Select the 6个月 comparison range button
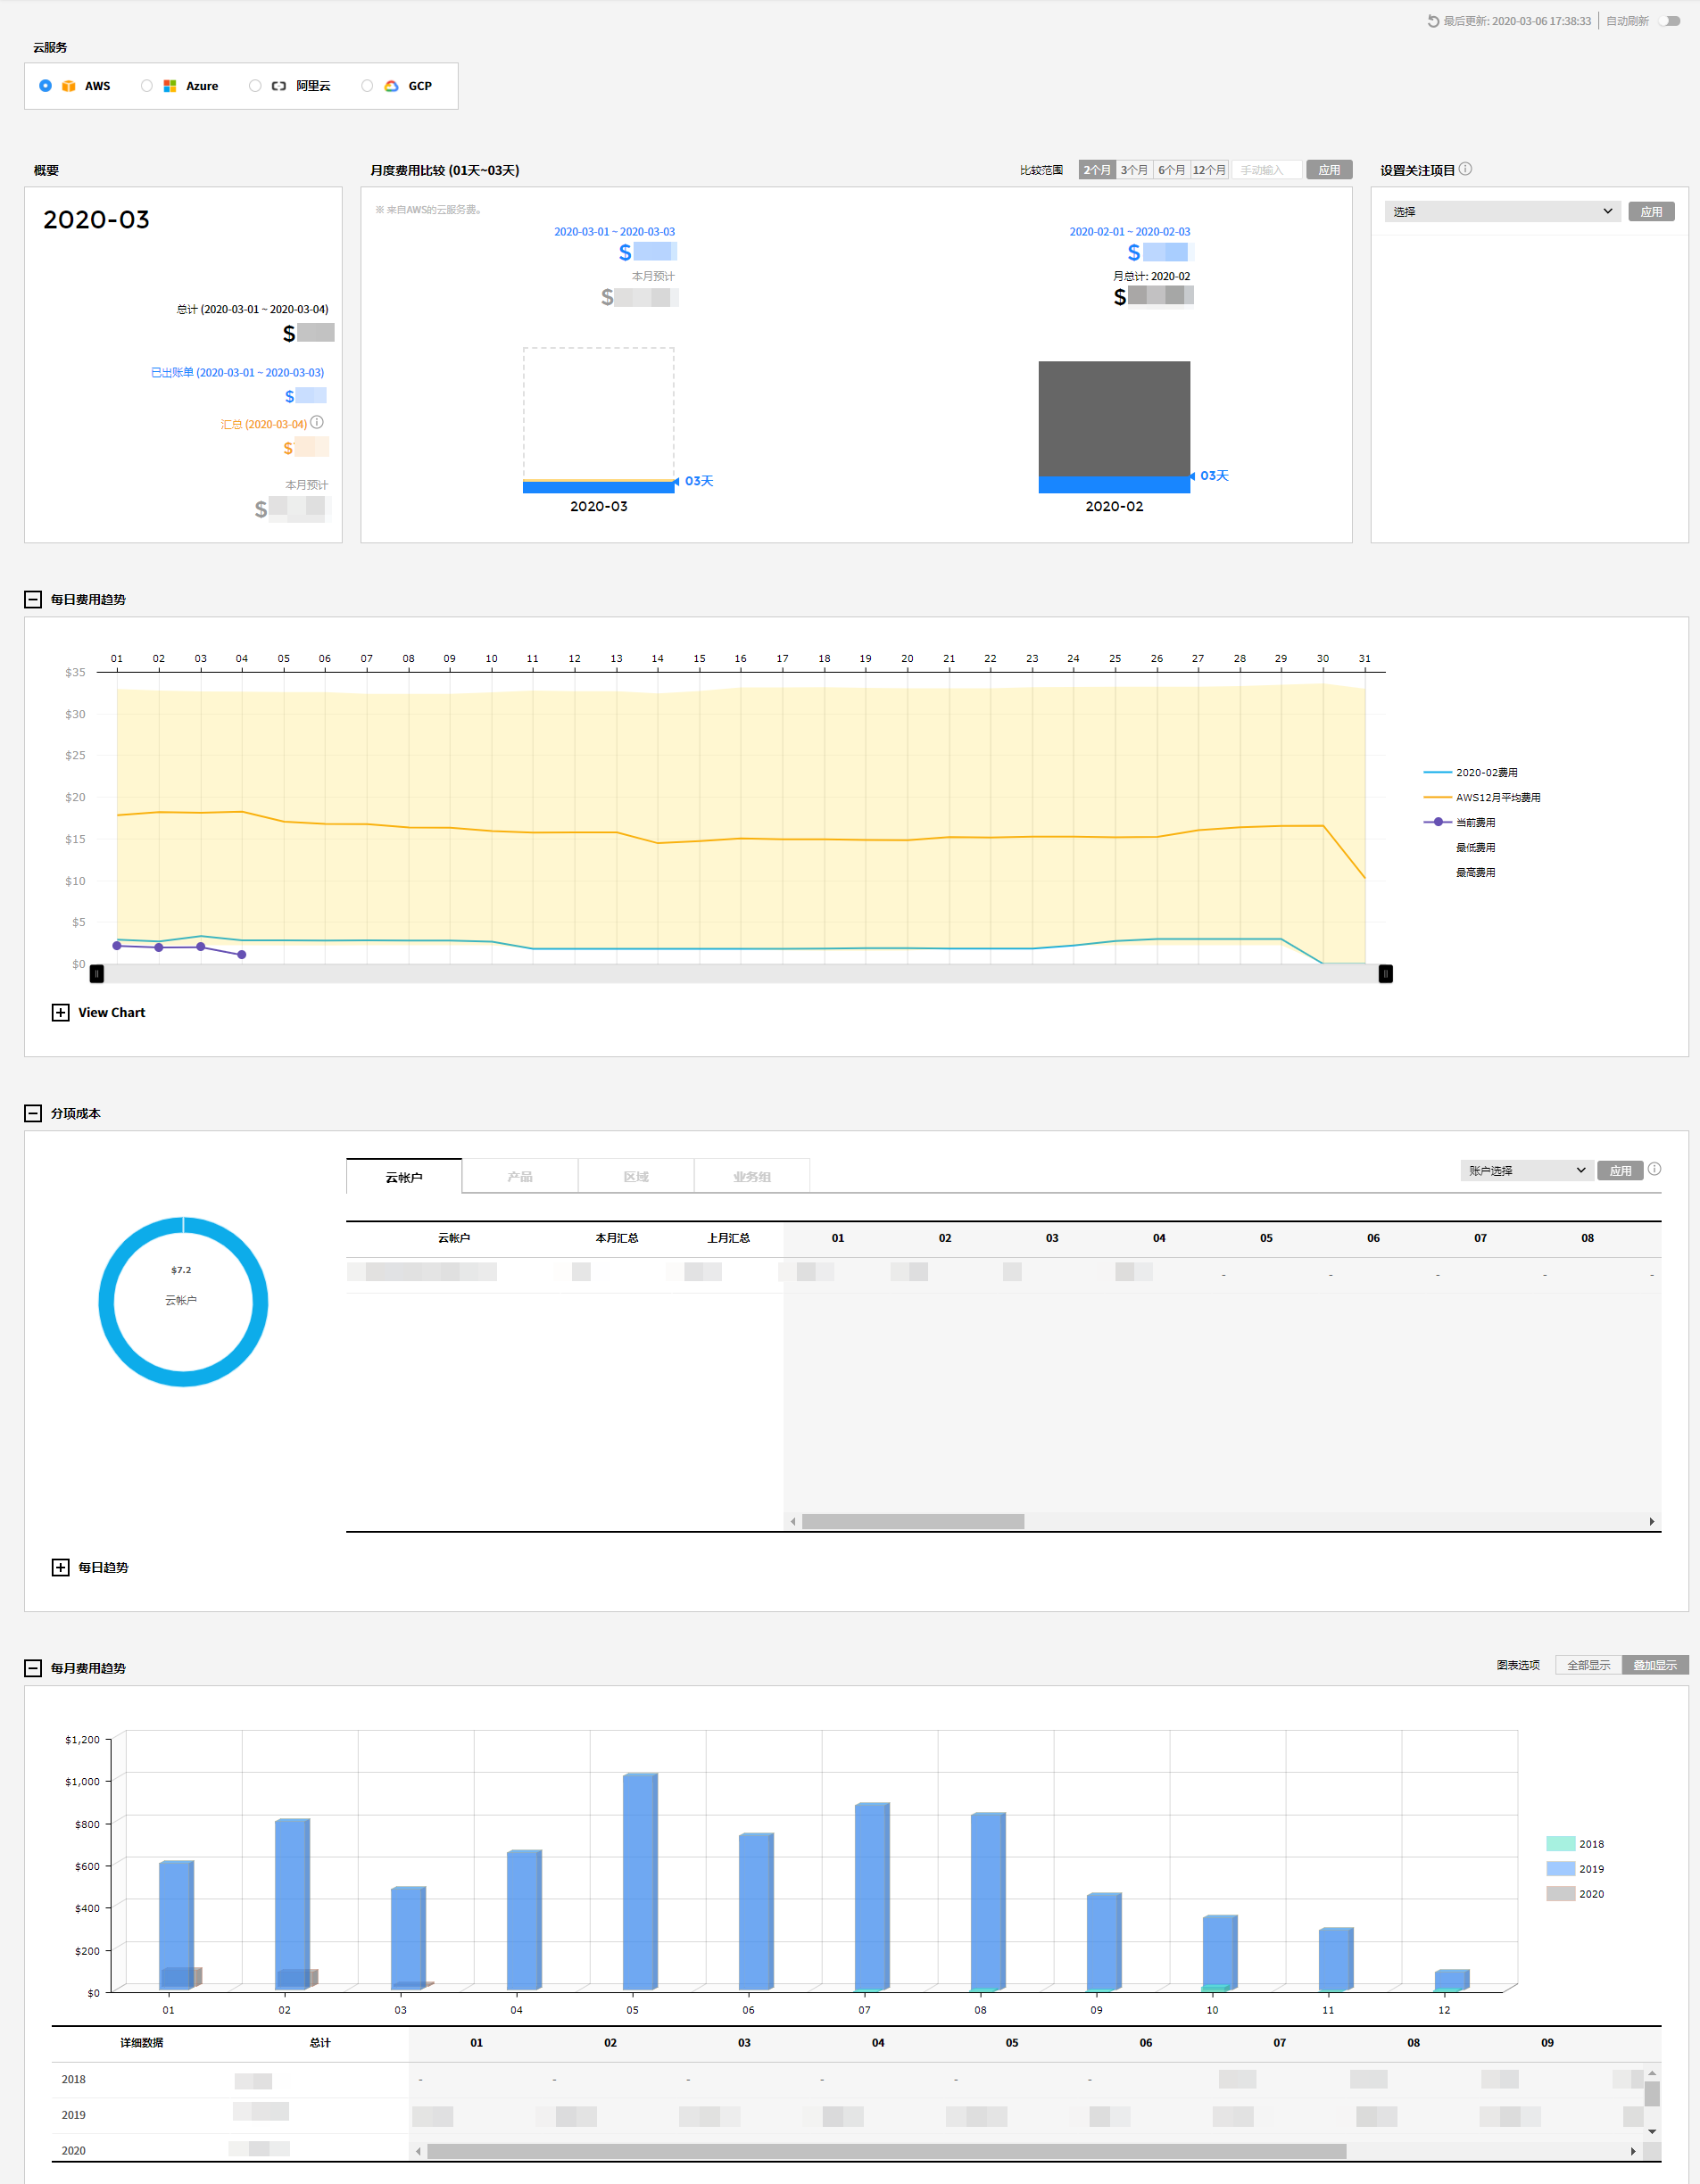The height and width of the screenshot is (2184, 1700). coord(1171,170)
